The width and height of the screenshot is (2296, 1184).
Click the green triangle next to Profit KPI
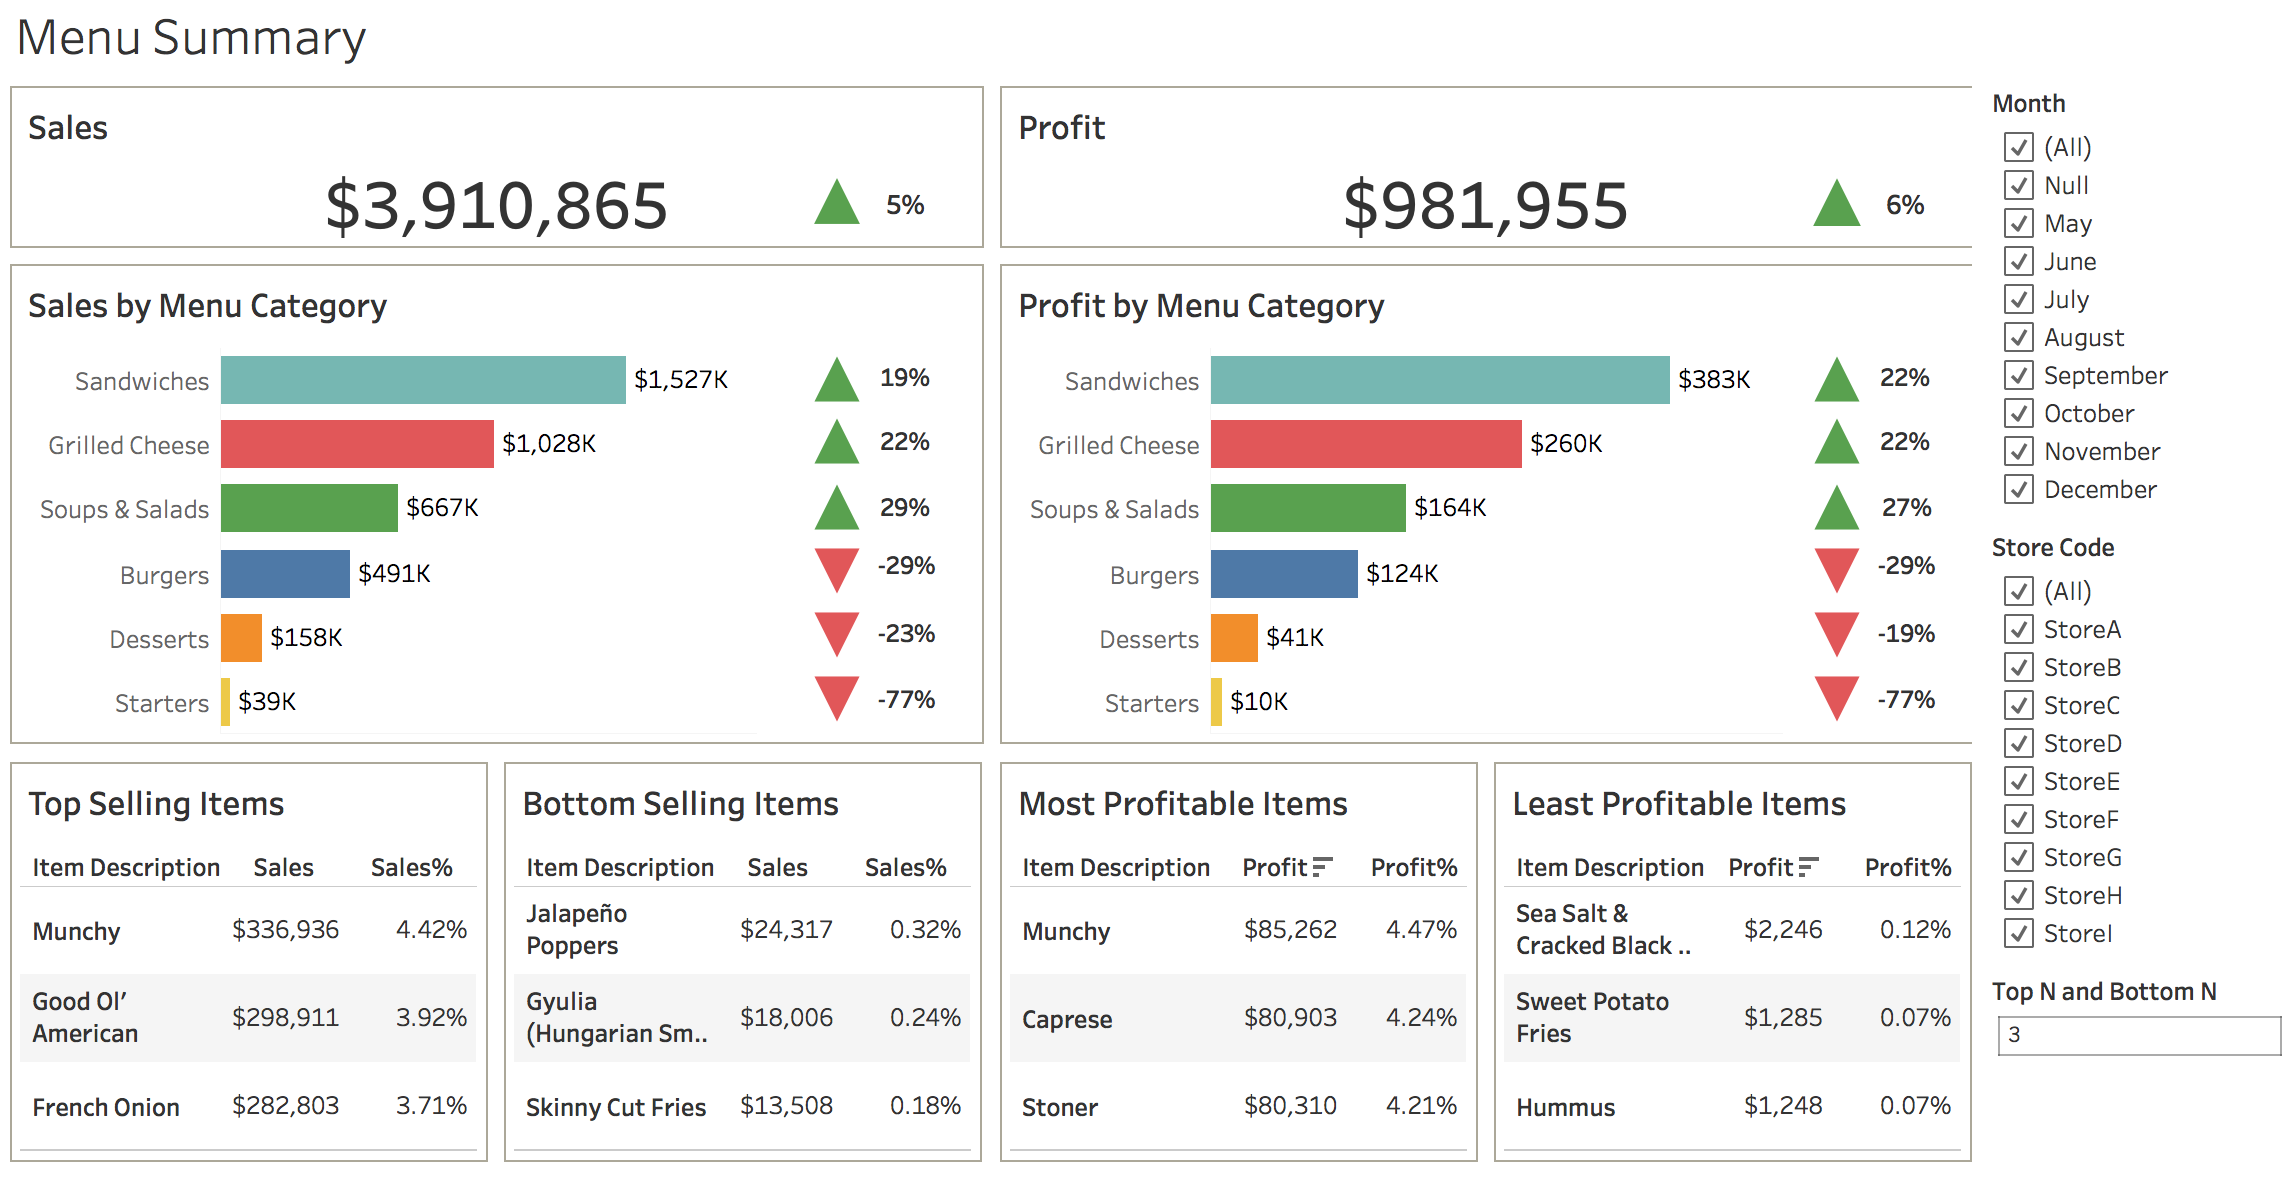1836,204
